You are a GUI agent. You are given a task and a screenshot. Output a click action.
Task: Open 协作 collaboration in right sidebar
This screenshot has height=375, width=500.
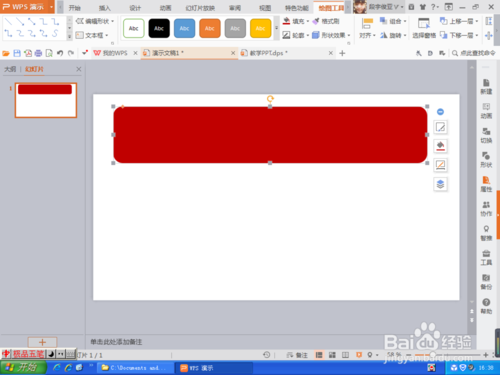click(486, 209)
